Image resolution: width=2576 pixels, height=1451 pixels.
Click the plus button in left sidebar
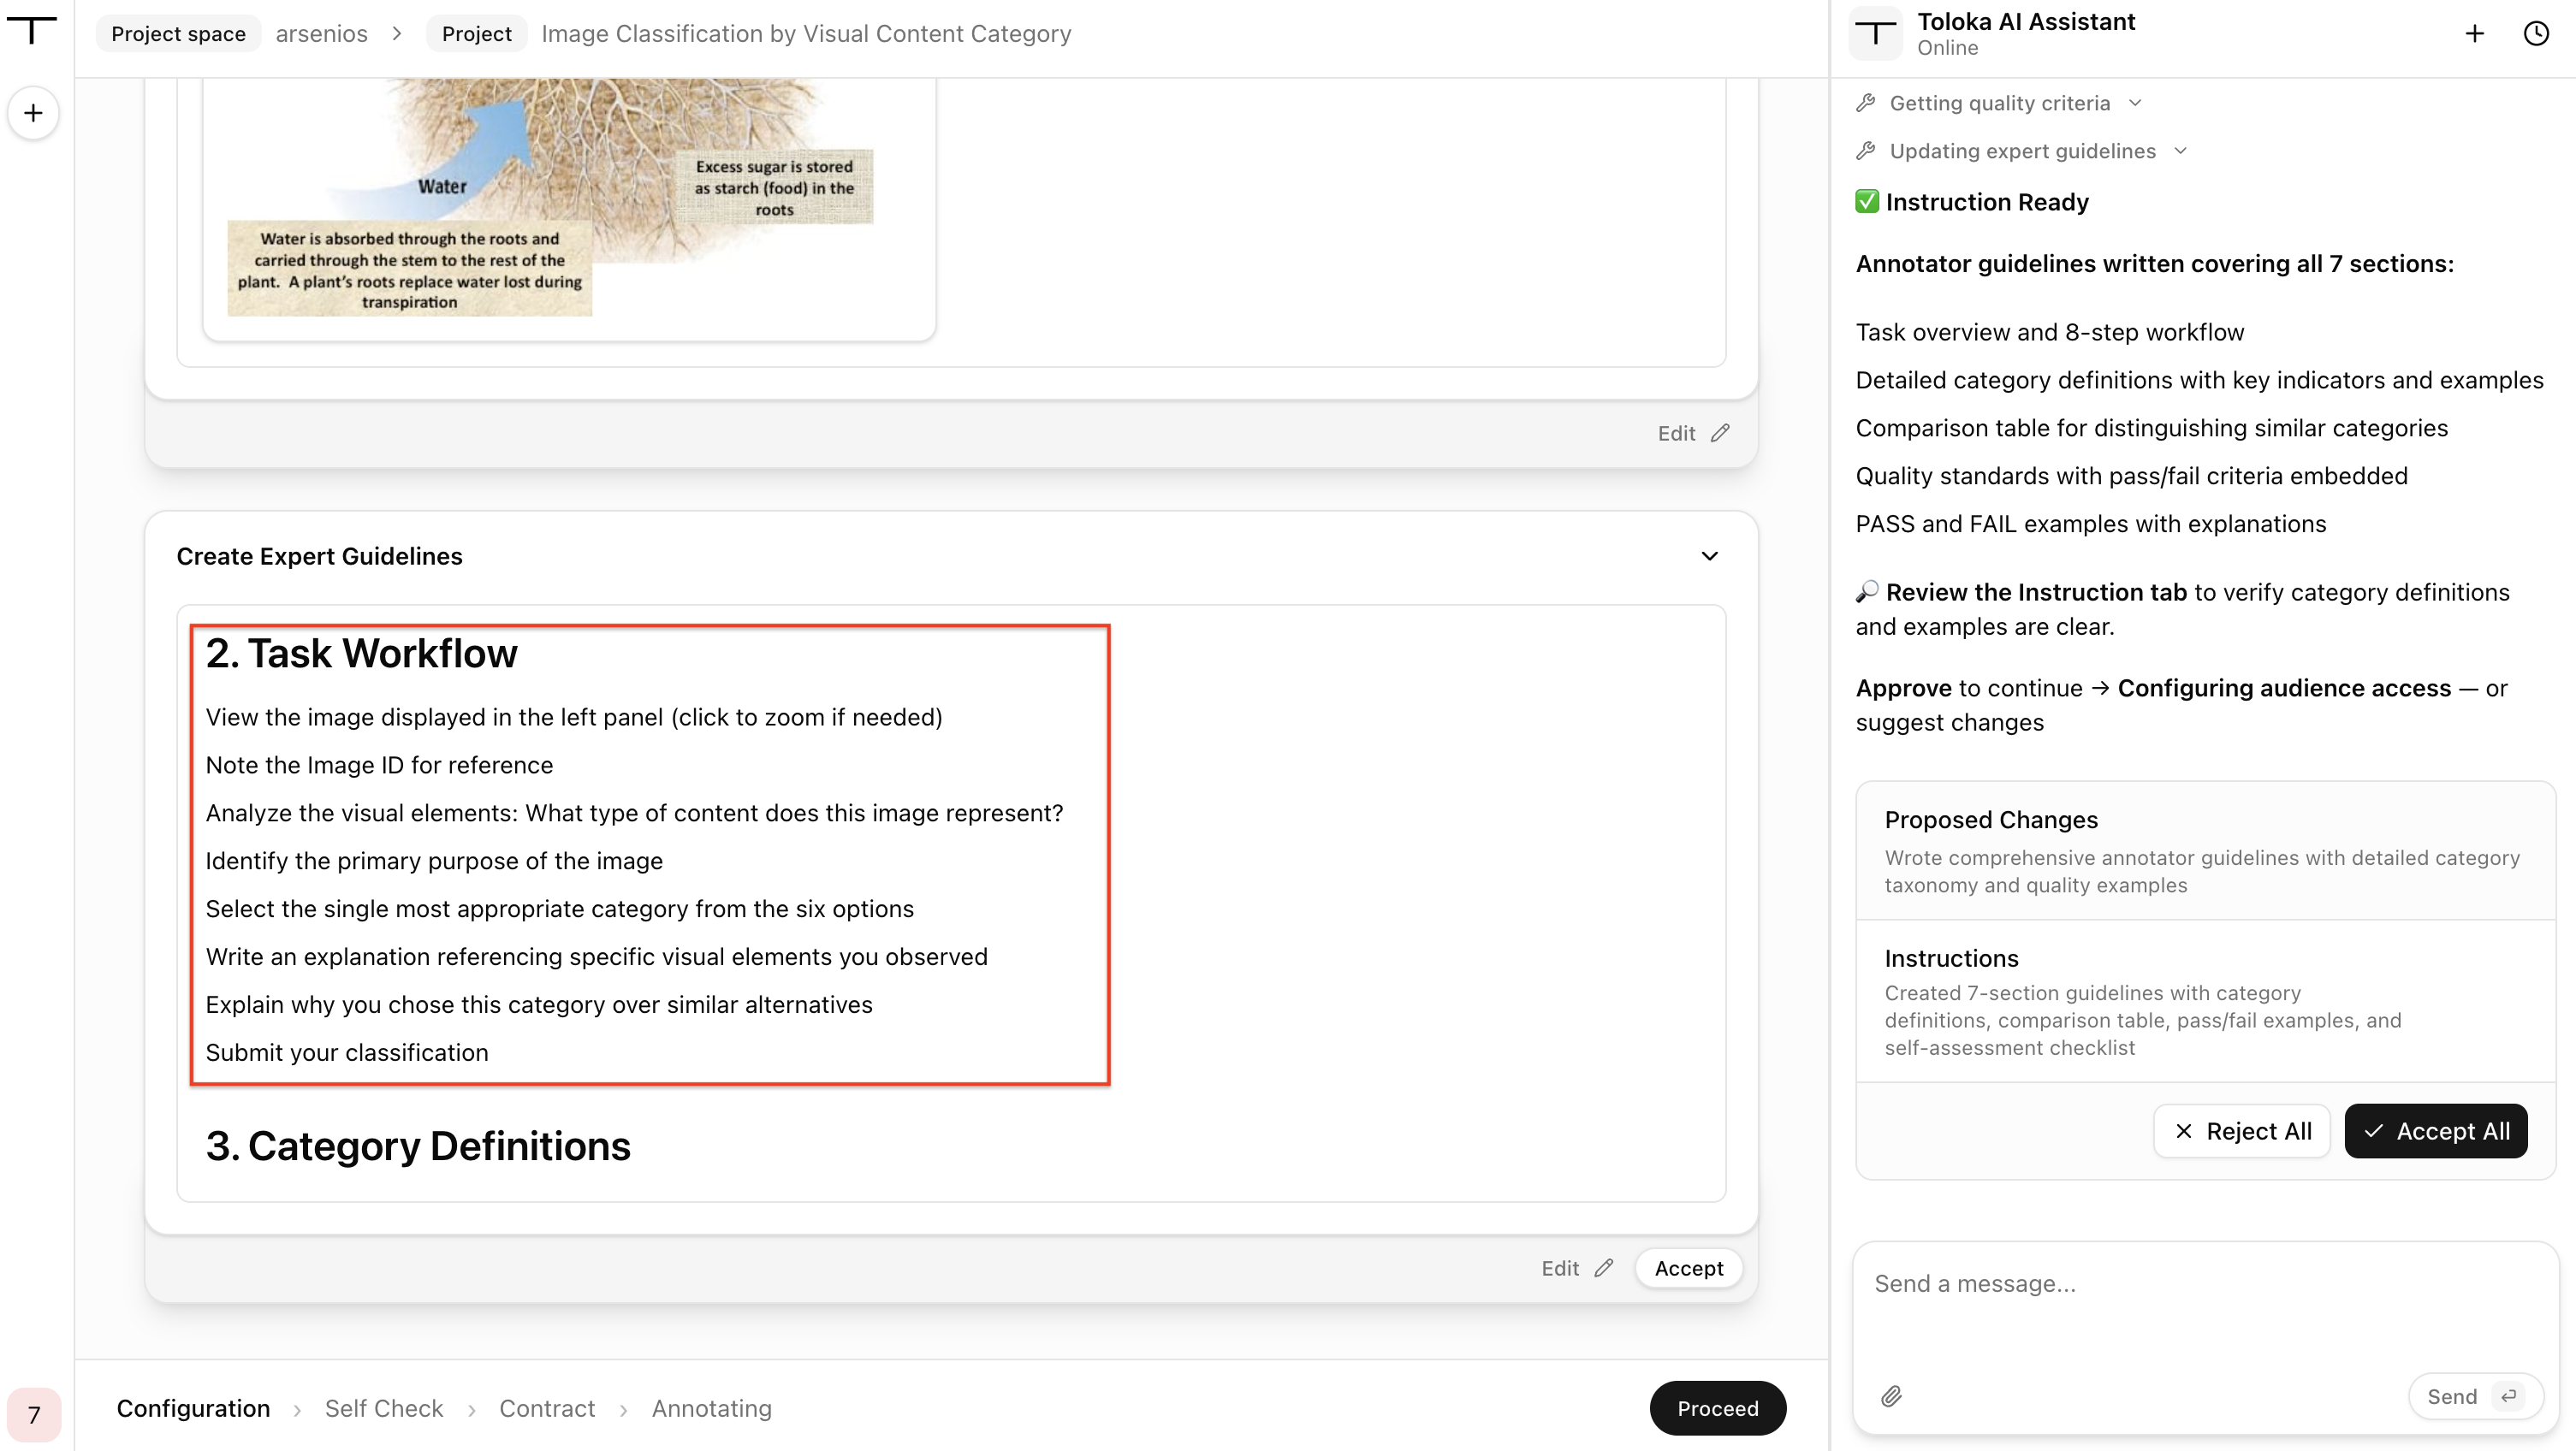33,113
